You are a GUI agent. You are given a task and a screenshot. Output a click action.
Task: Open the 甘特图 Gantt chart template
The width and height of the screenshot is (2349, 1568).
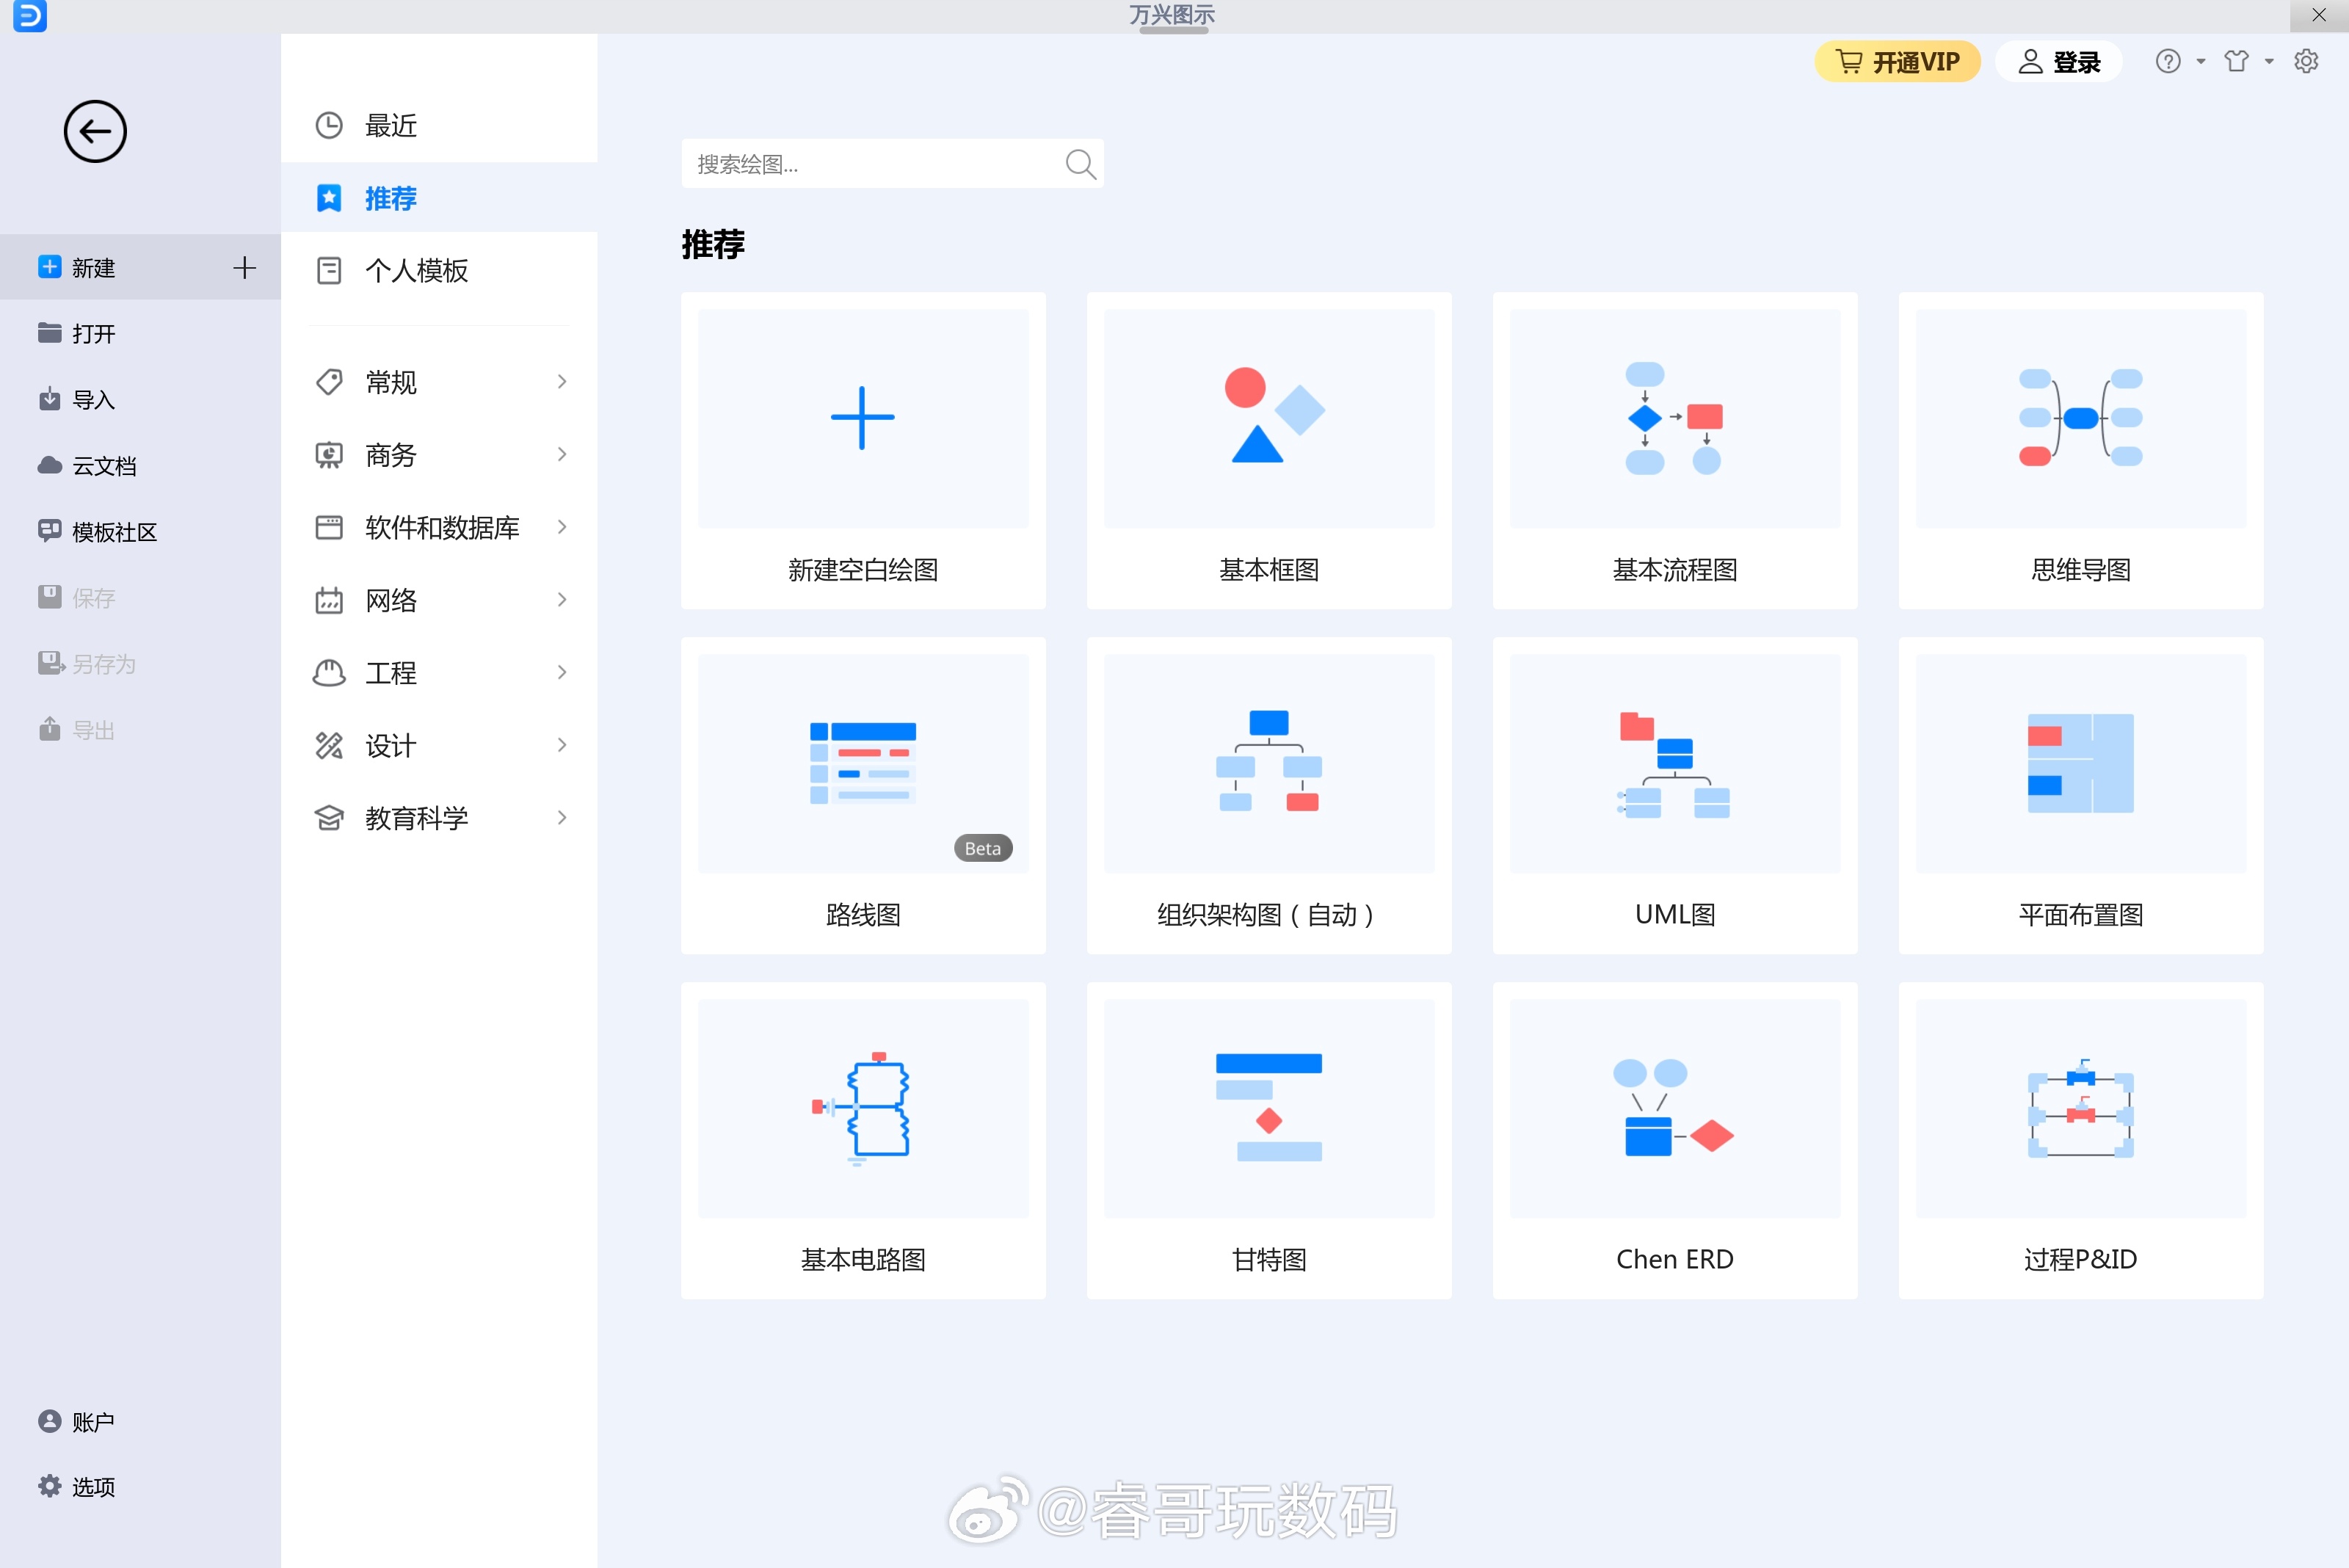point(1268,1140)
